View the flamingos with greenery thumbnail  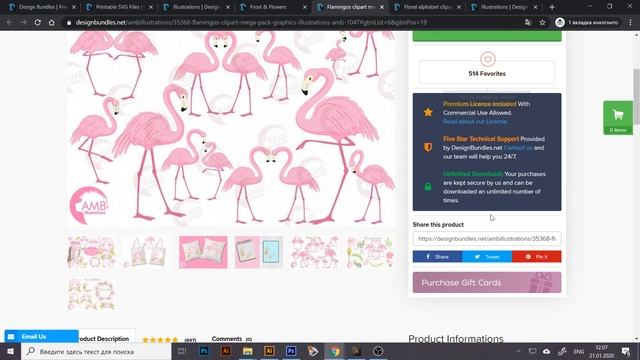click(370, 252)
